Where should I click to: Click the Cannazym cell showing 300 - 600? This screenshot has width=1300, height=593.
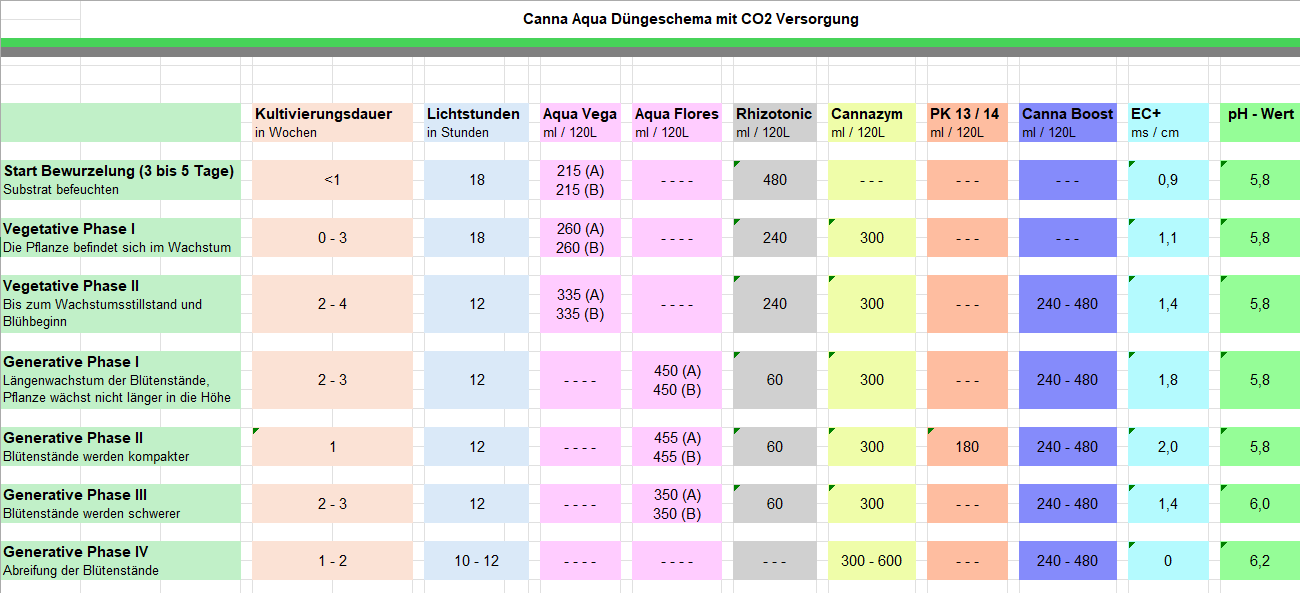tap(871, 561)
